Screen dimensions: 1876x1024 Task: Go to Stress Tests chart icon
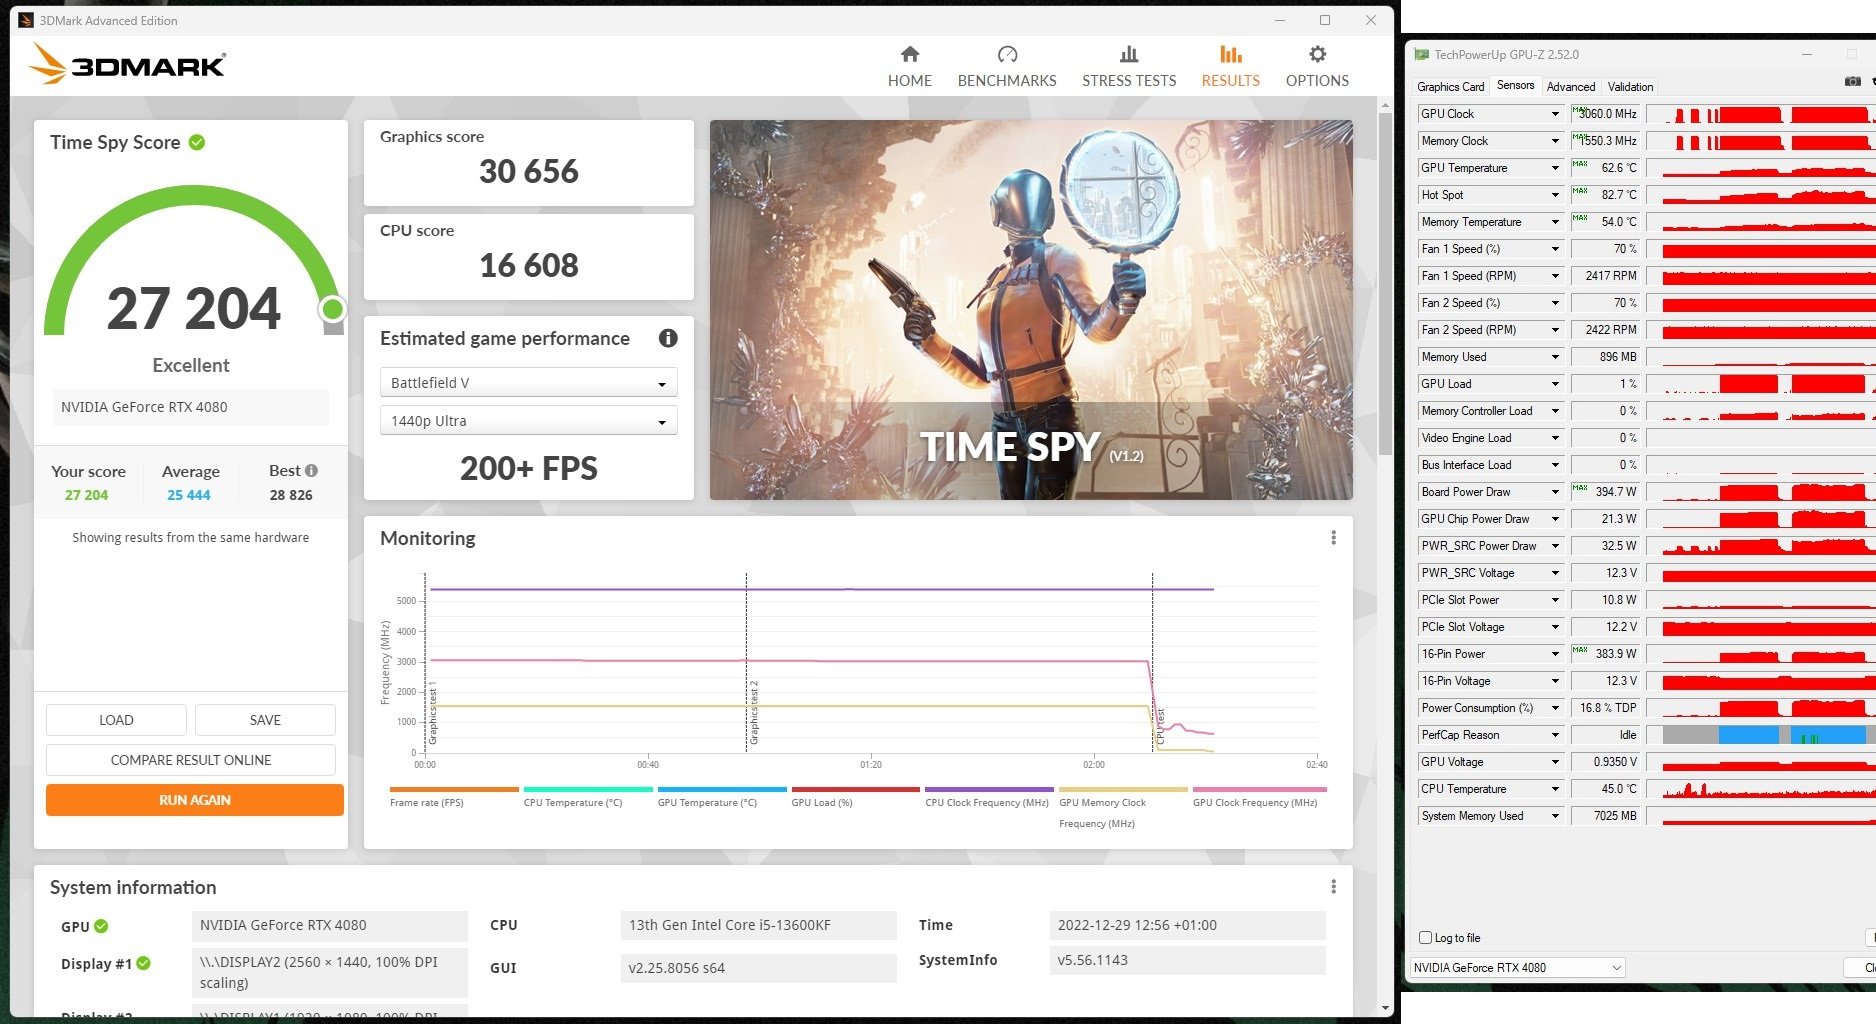(x=1128, y=55)
